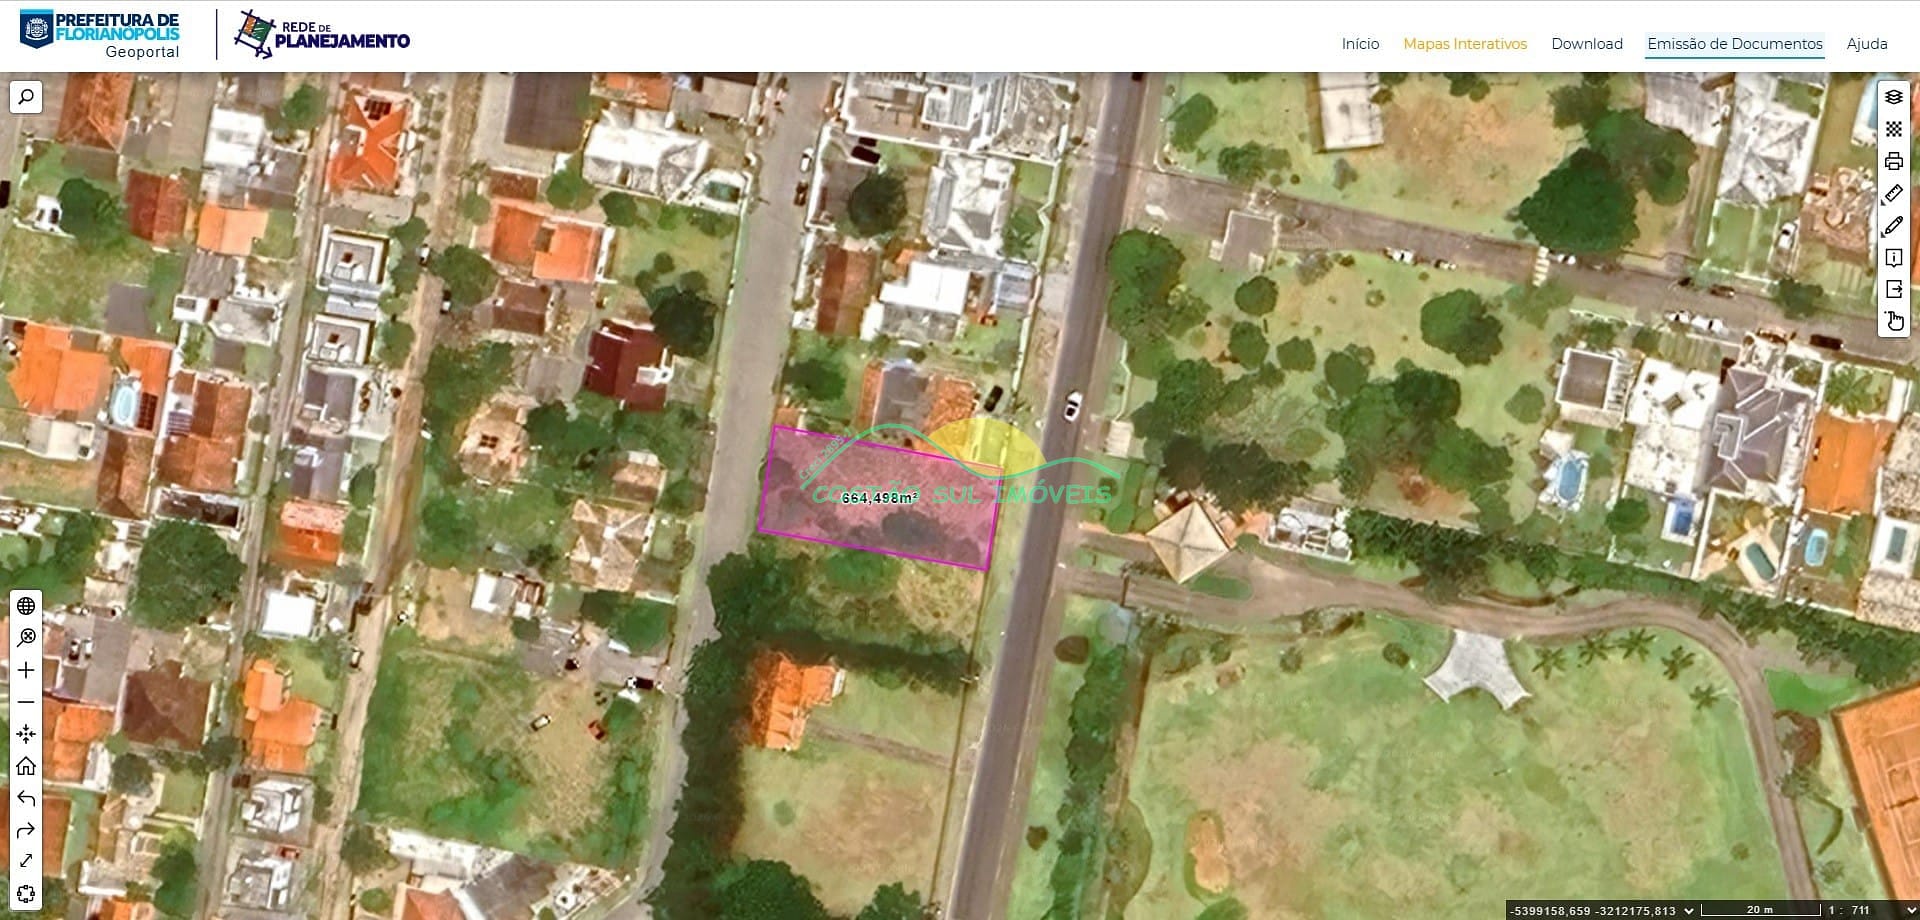Zoom out with the minus button
The height and width of the screenshot is (920, 1920).
[x=26, y=702]
